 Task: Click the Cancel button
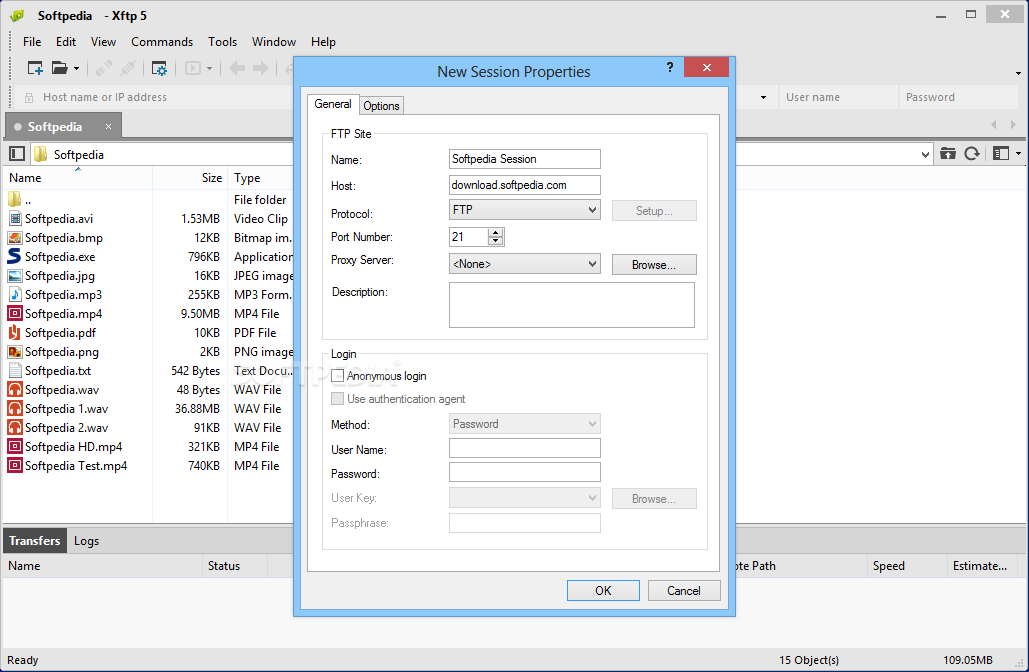684,591
